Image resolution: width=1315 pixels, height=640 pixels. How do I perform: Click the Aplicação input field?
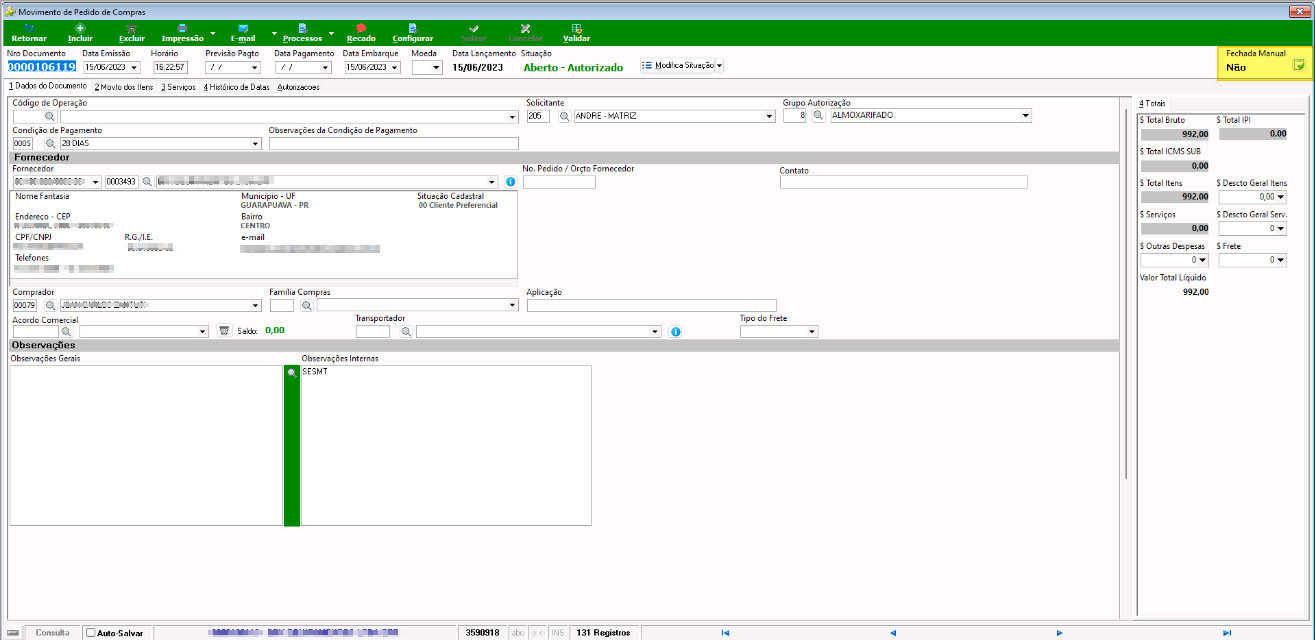pos(652,306)
